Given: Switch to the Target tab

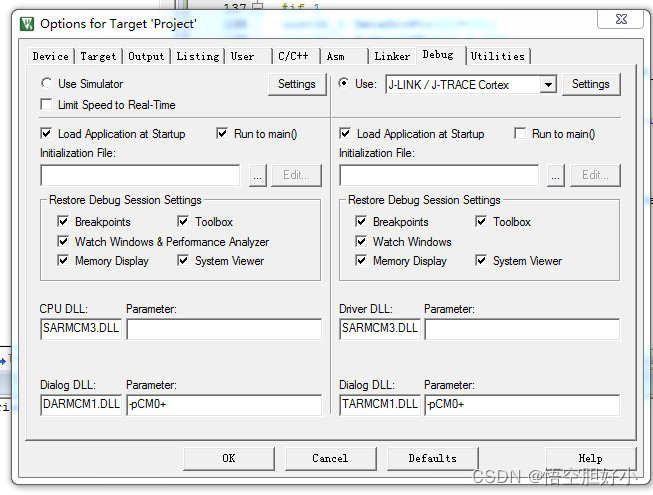Looking at the screenshot, I should point(98,56).
